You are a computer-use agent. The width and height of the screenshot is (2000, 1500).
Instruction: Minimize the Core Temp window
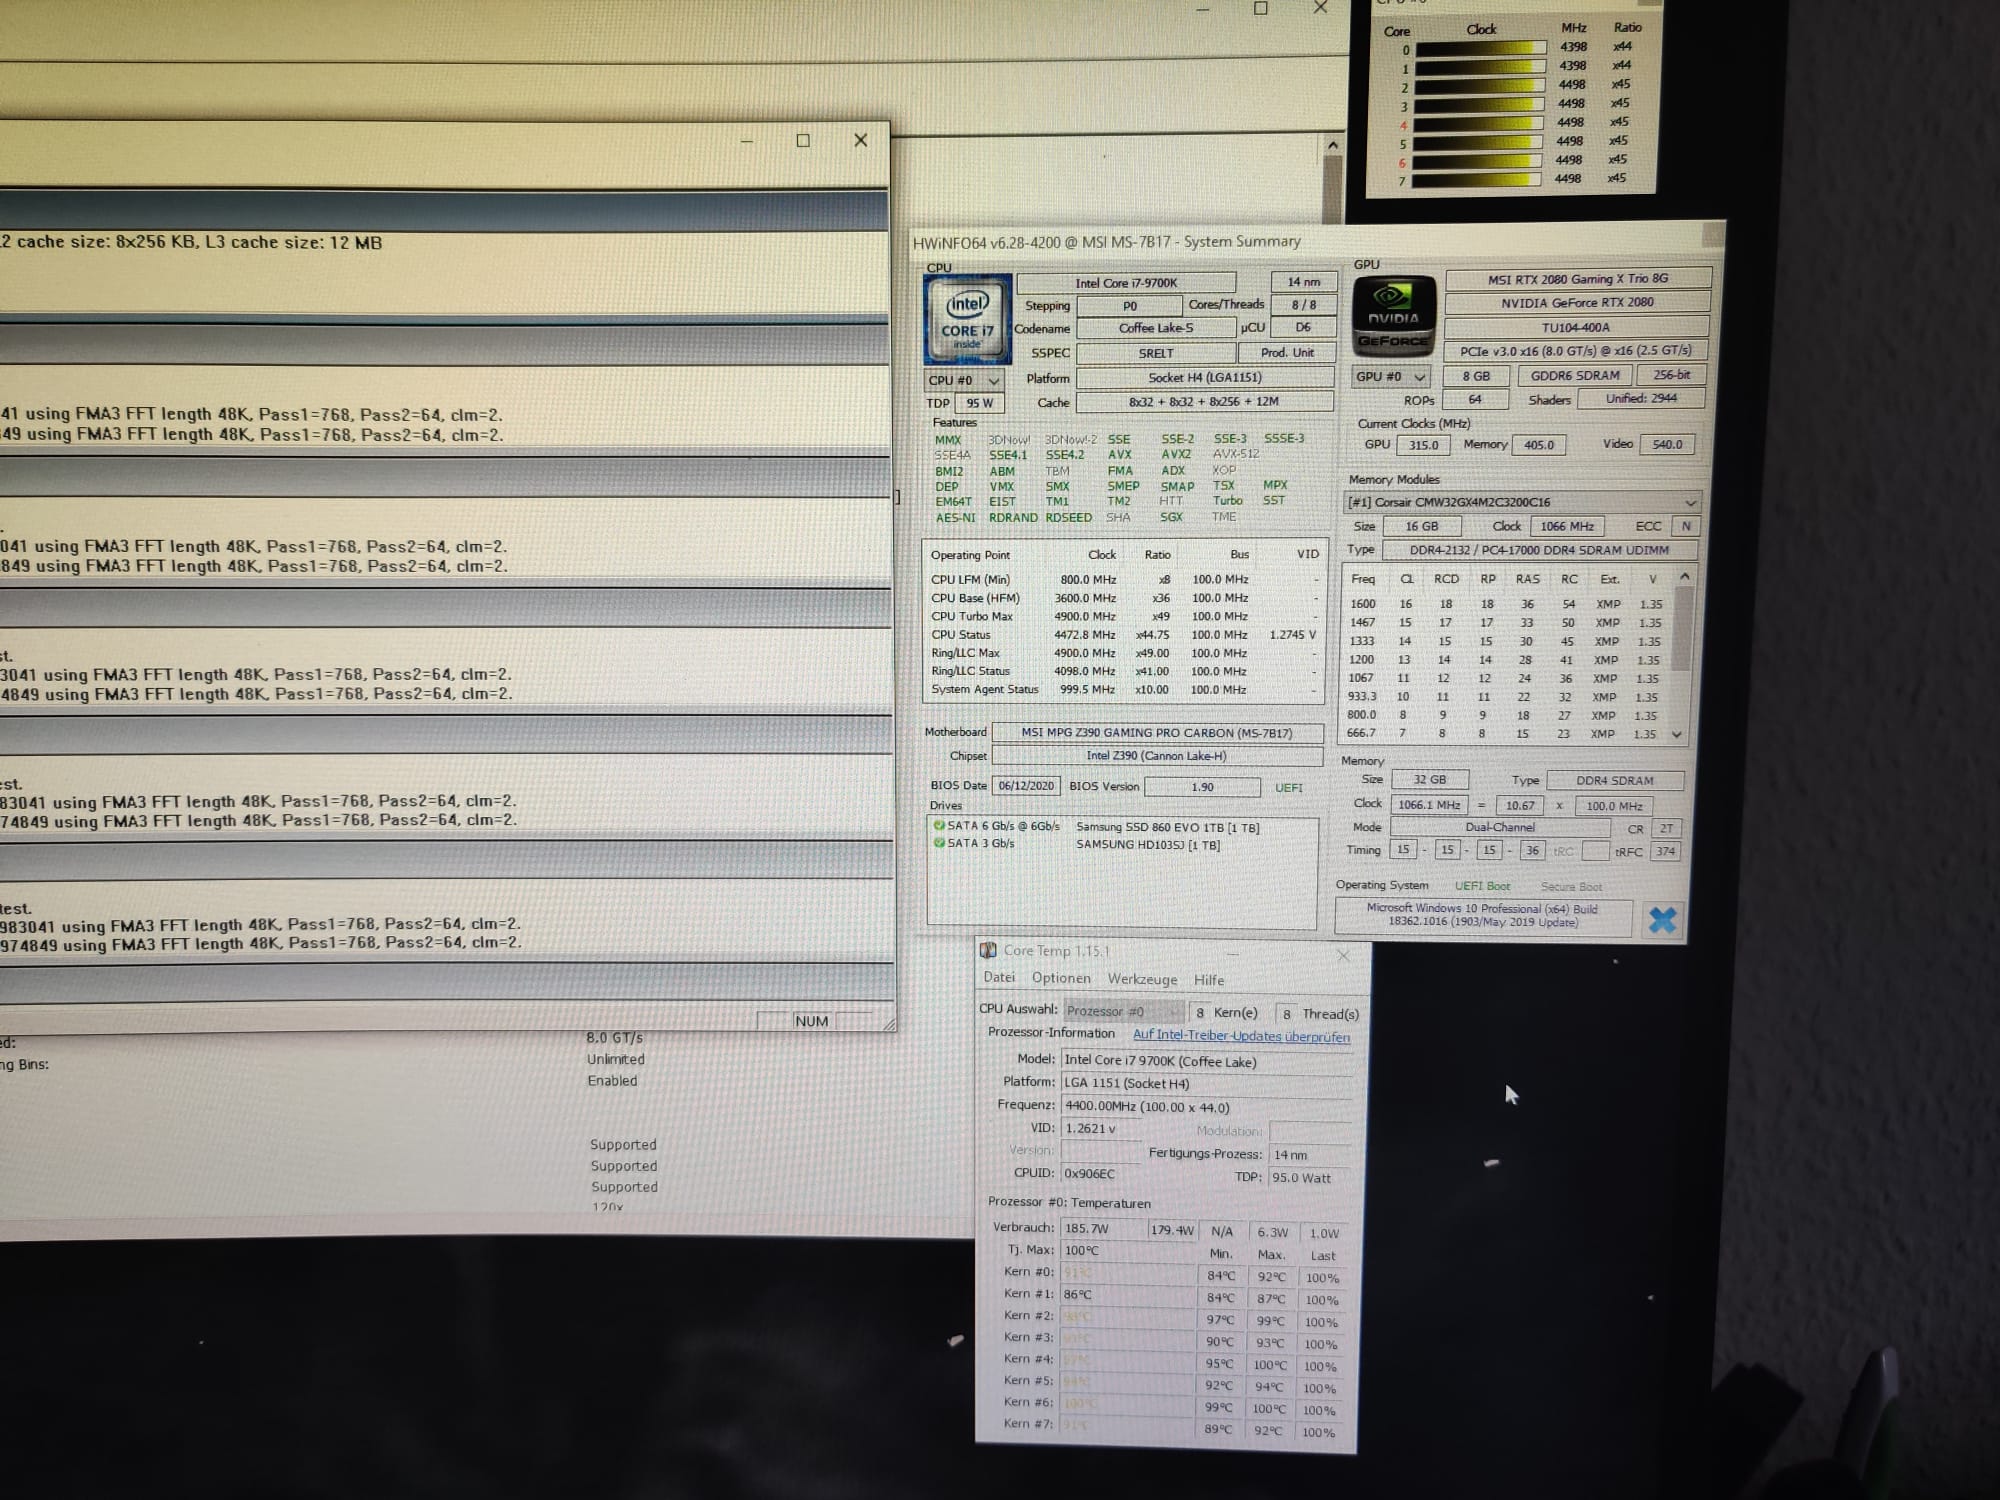[x=1233, y=954]
